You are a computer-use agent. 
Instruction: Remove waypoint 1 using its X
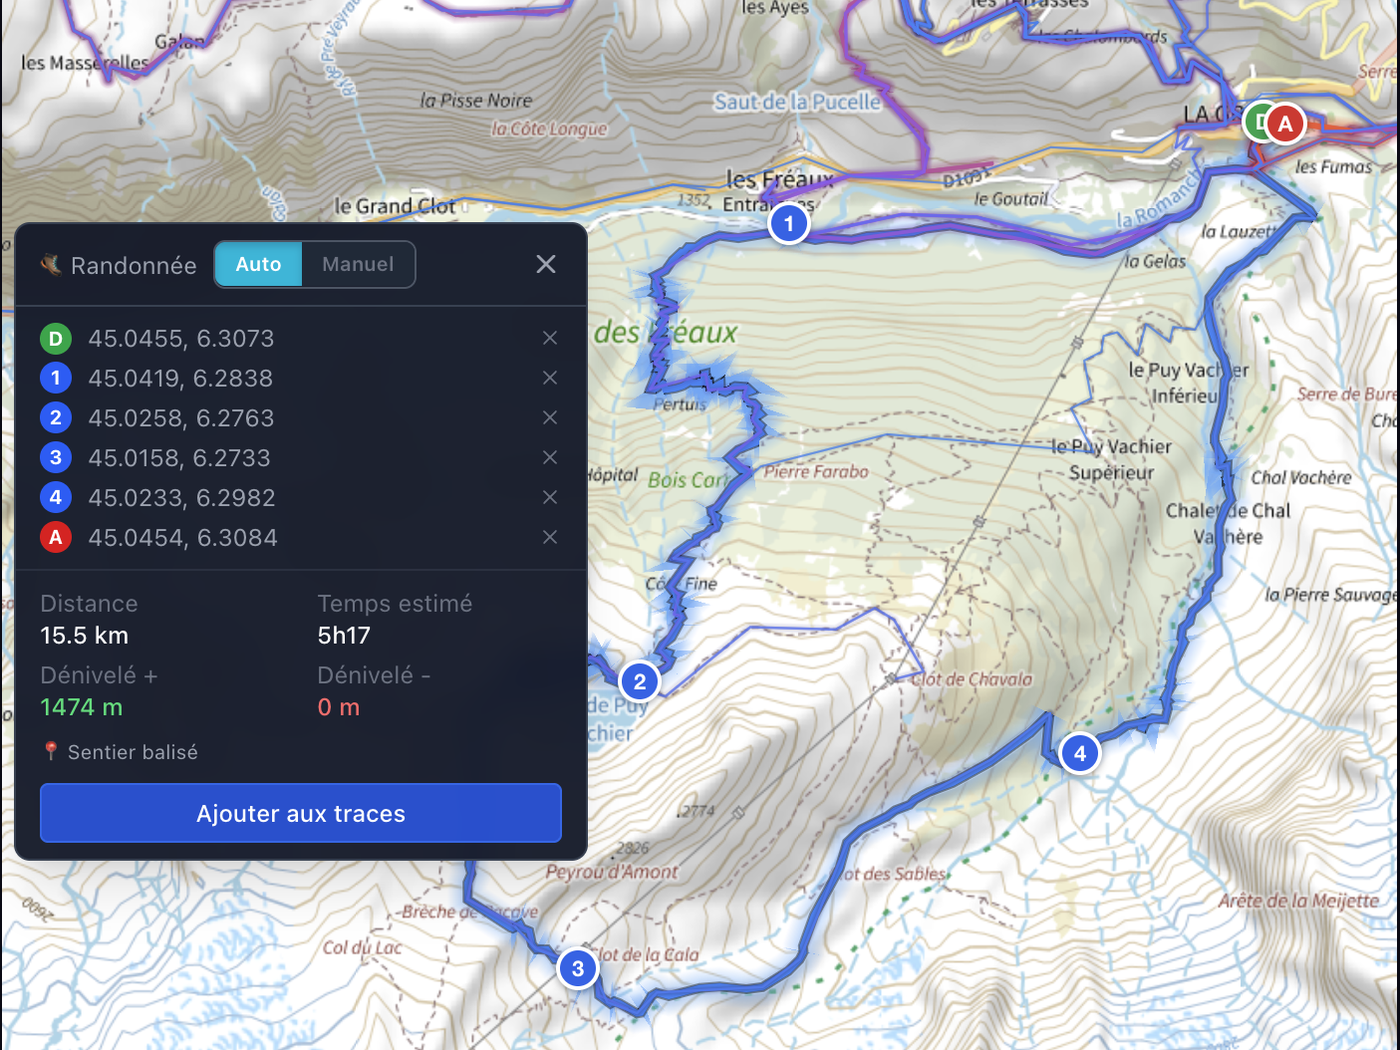click(550, 378)
